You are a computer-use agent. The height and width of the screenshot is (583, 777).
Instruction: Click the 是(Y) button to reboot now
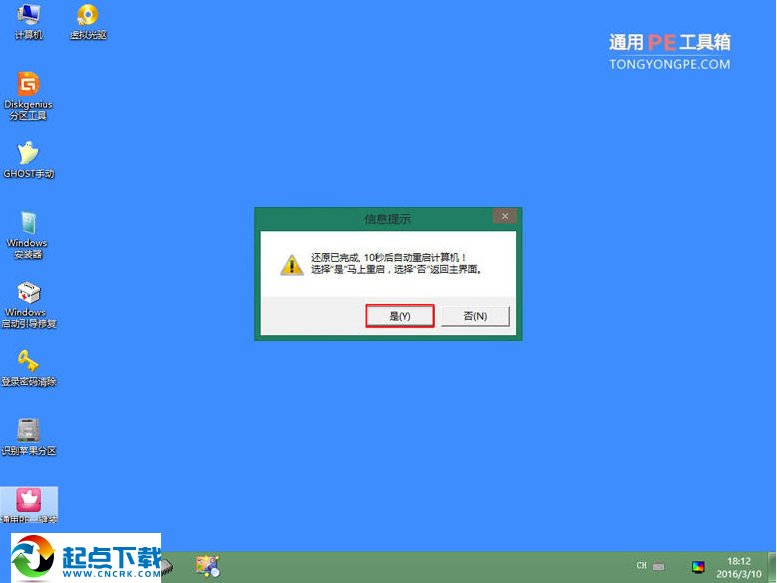400,316
